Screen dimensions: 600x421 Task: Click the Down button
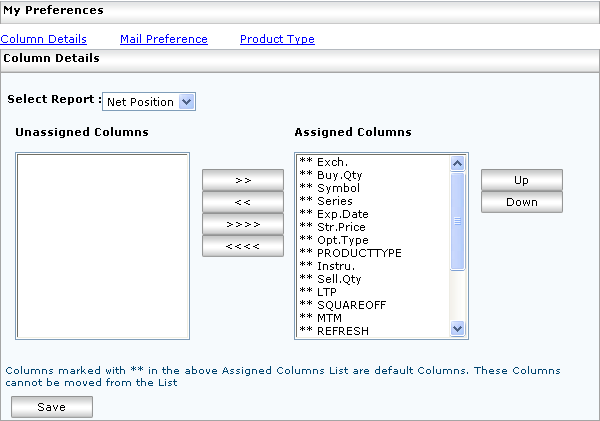(x=521, y=202)
